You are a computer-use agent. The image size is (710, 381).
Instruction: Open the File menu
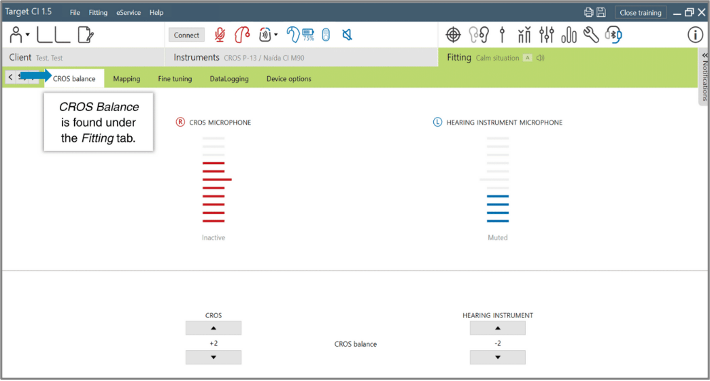point(75,13)
